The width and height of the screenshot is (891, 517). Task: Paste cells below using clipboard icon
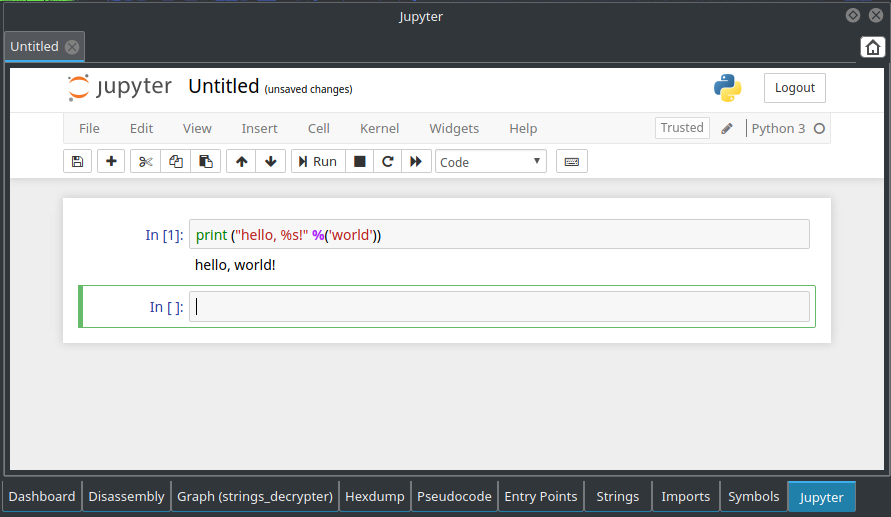click(206, 161)
